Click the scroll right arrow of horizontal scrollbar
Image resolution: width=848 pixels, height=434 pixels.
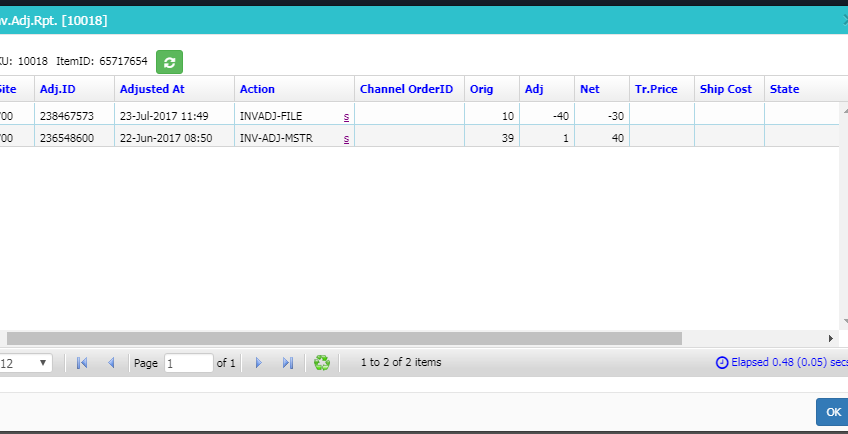point(831,338)
